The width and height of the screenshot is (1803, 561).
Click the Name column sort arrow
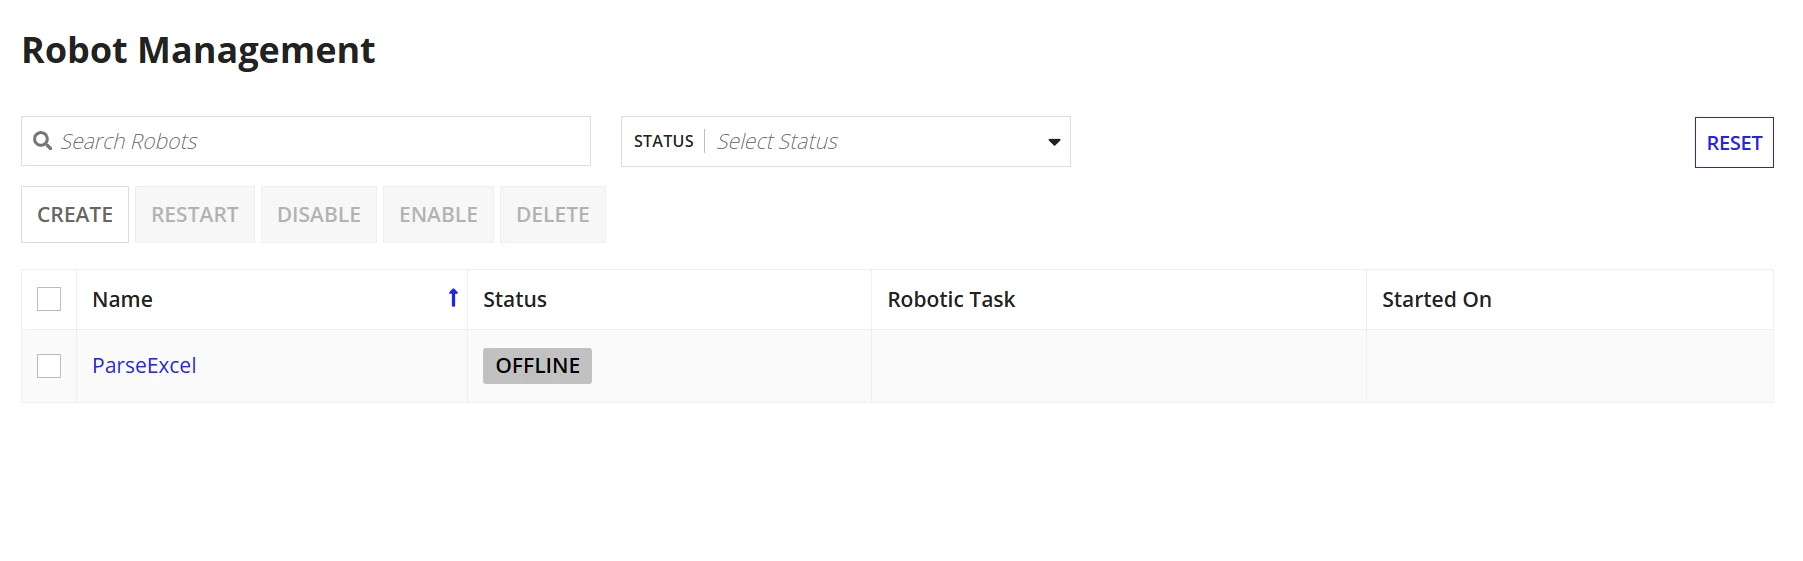click(453, 298)
